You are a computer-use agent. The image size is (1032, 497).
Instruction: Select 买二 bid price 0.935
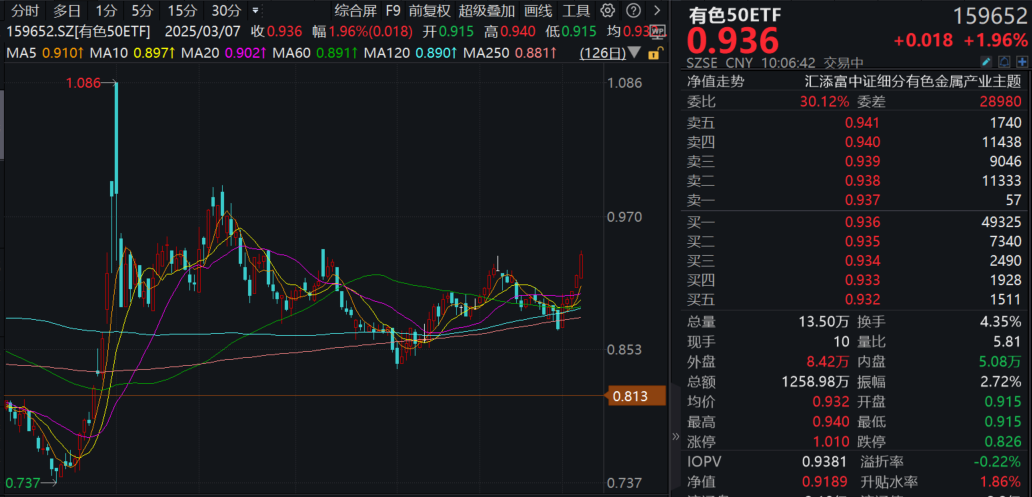point(862,241)
